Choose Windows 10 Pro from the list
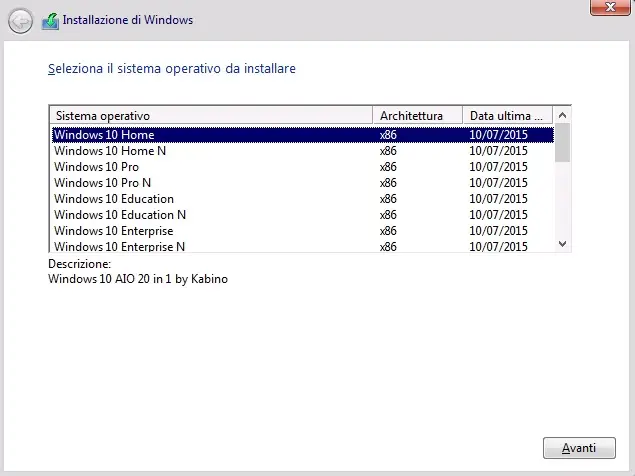 (303, 166)
